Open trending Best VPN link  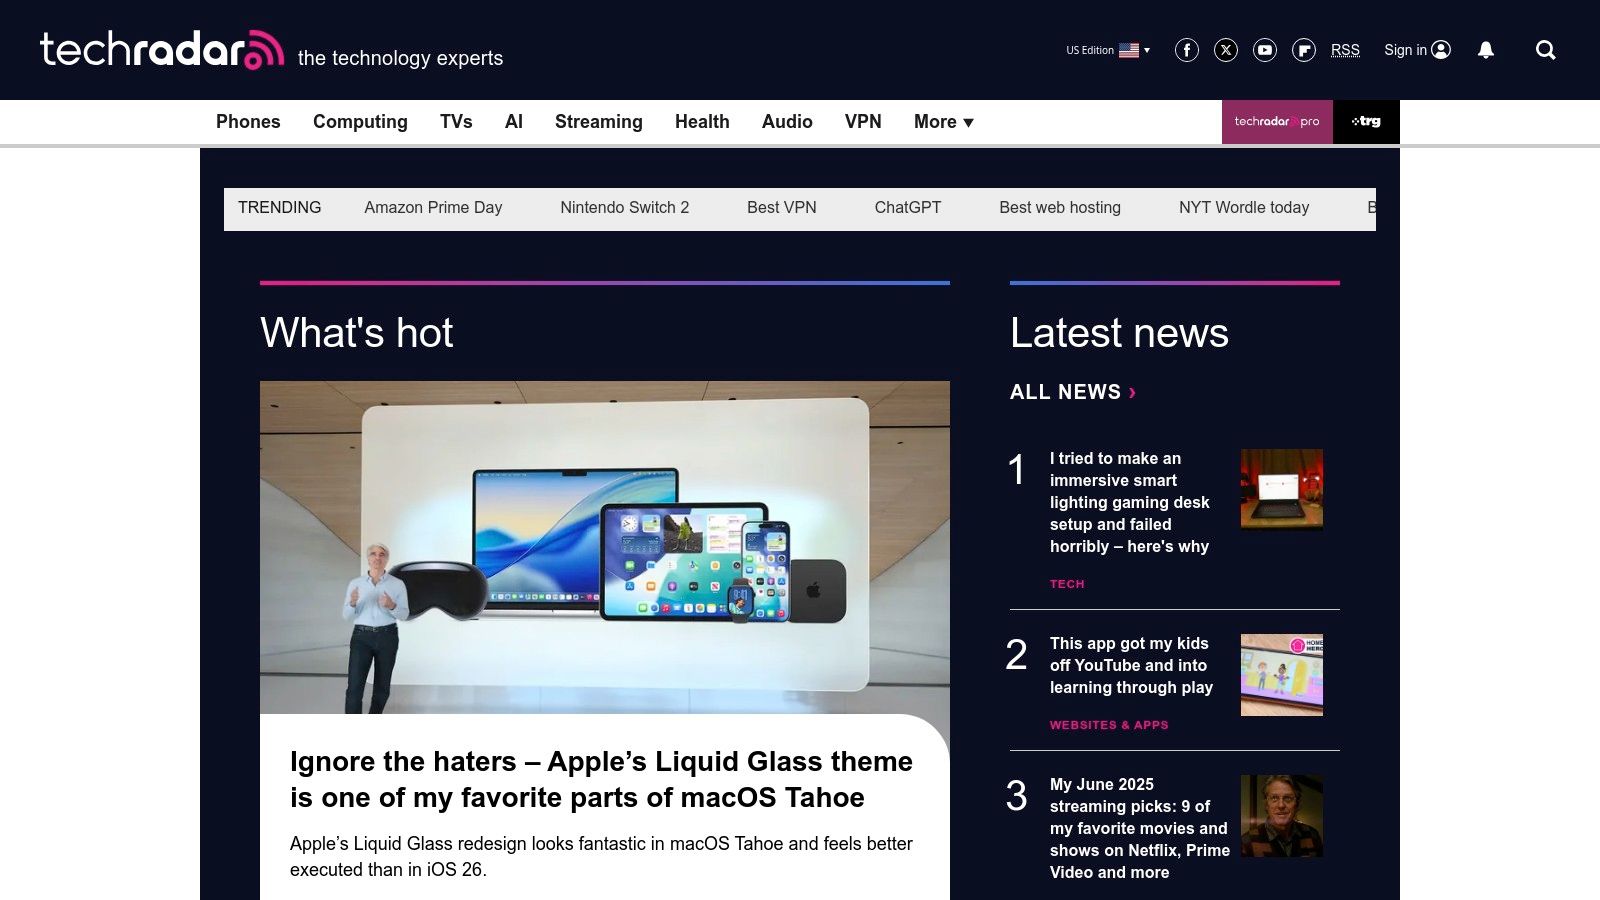coord(782,208)
